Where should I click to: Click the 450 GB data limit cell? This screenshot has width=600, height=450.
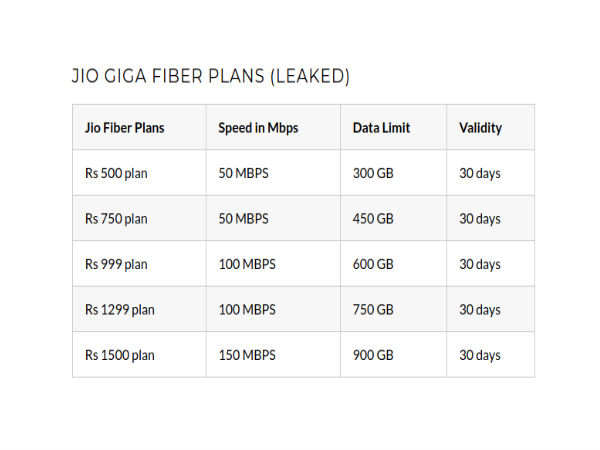click(x=373, y=219)
